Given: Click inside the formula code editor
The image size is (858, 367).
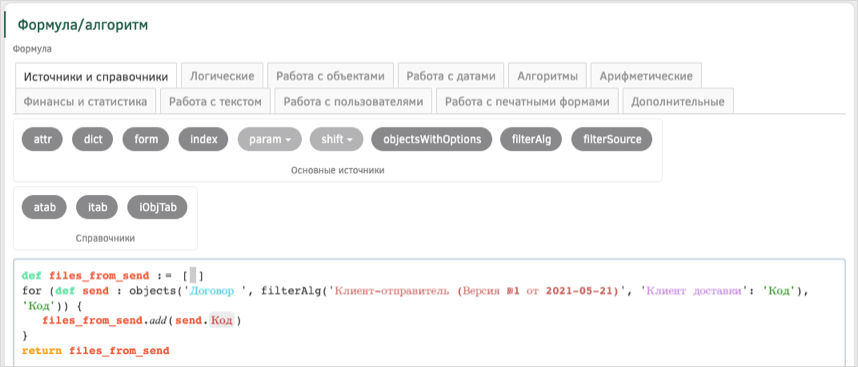Looking at the screenshot, I should pos(430,312).
